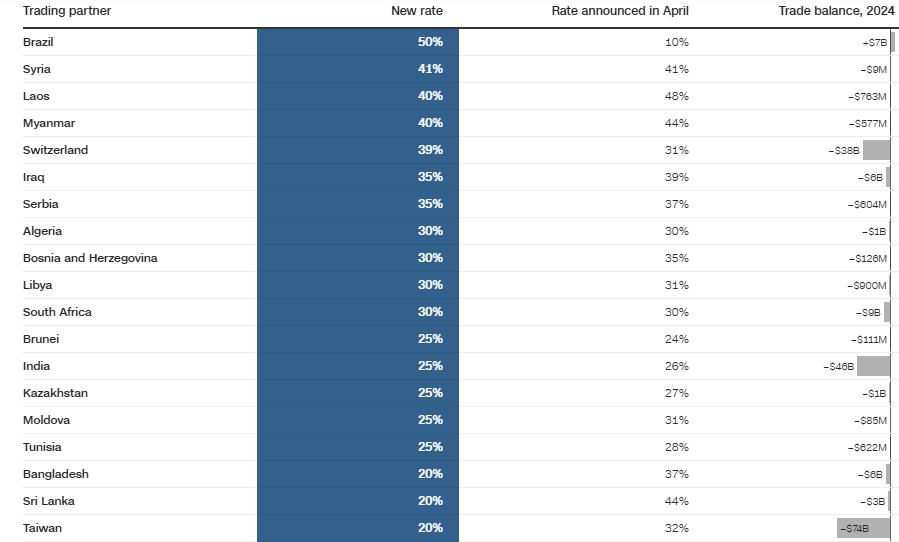Click the Switzerland country name

[56, 150]
